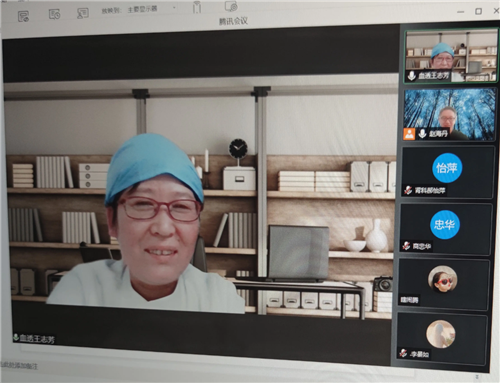Click microphone icon beside orange host badge
Screen dimensions: 500x383
[x=422, y=134]
